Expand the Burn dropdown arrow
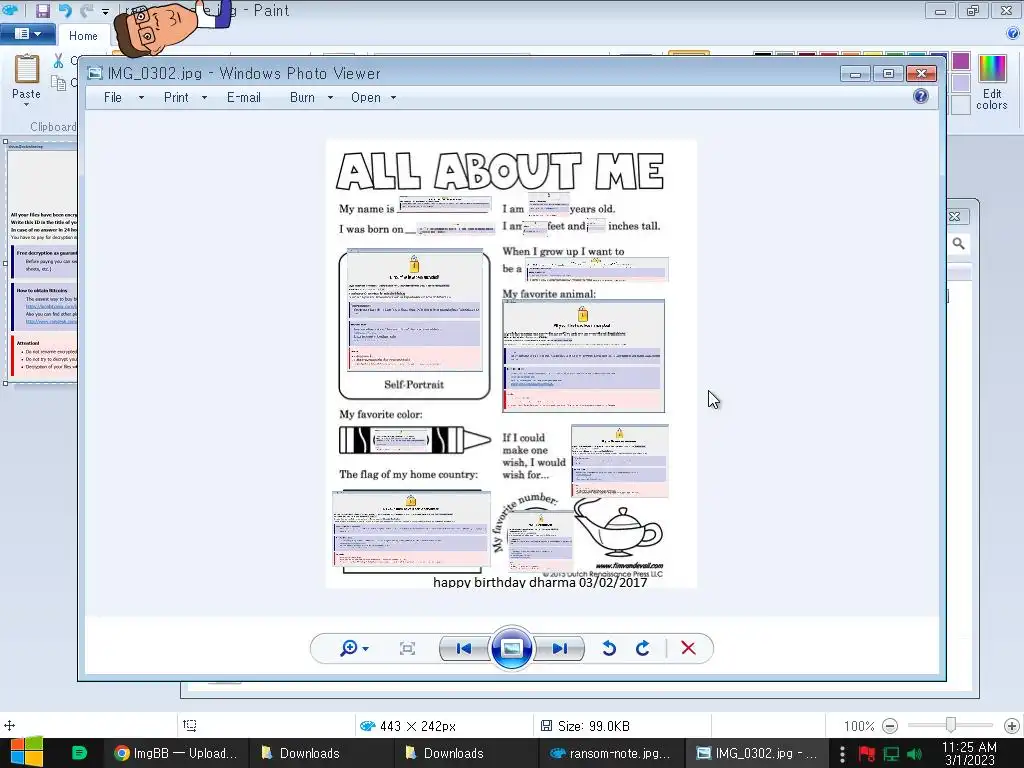The width and height of the screenshot is (1024, 768). tap(330, 98)
